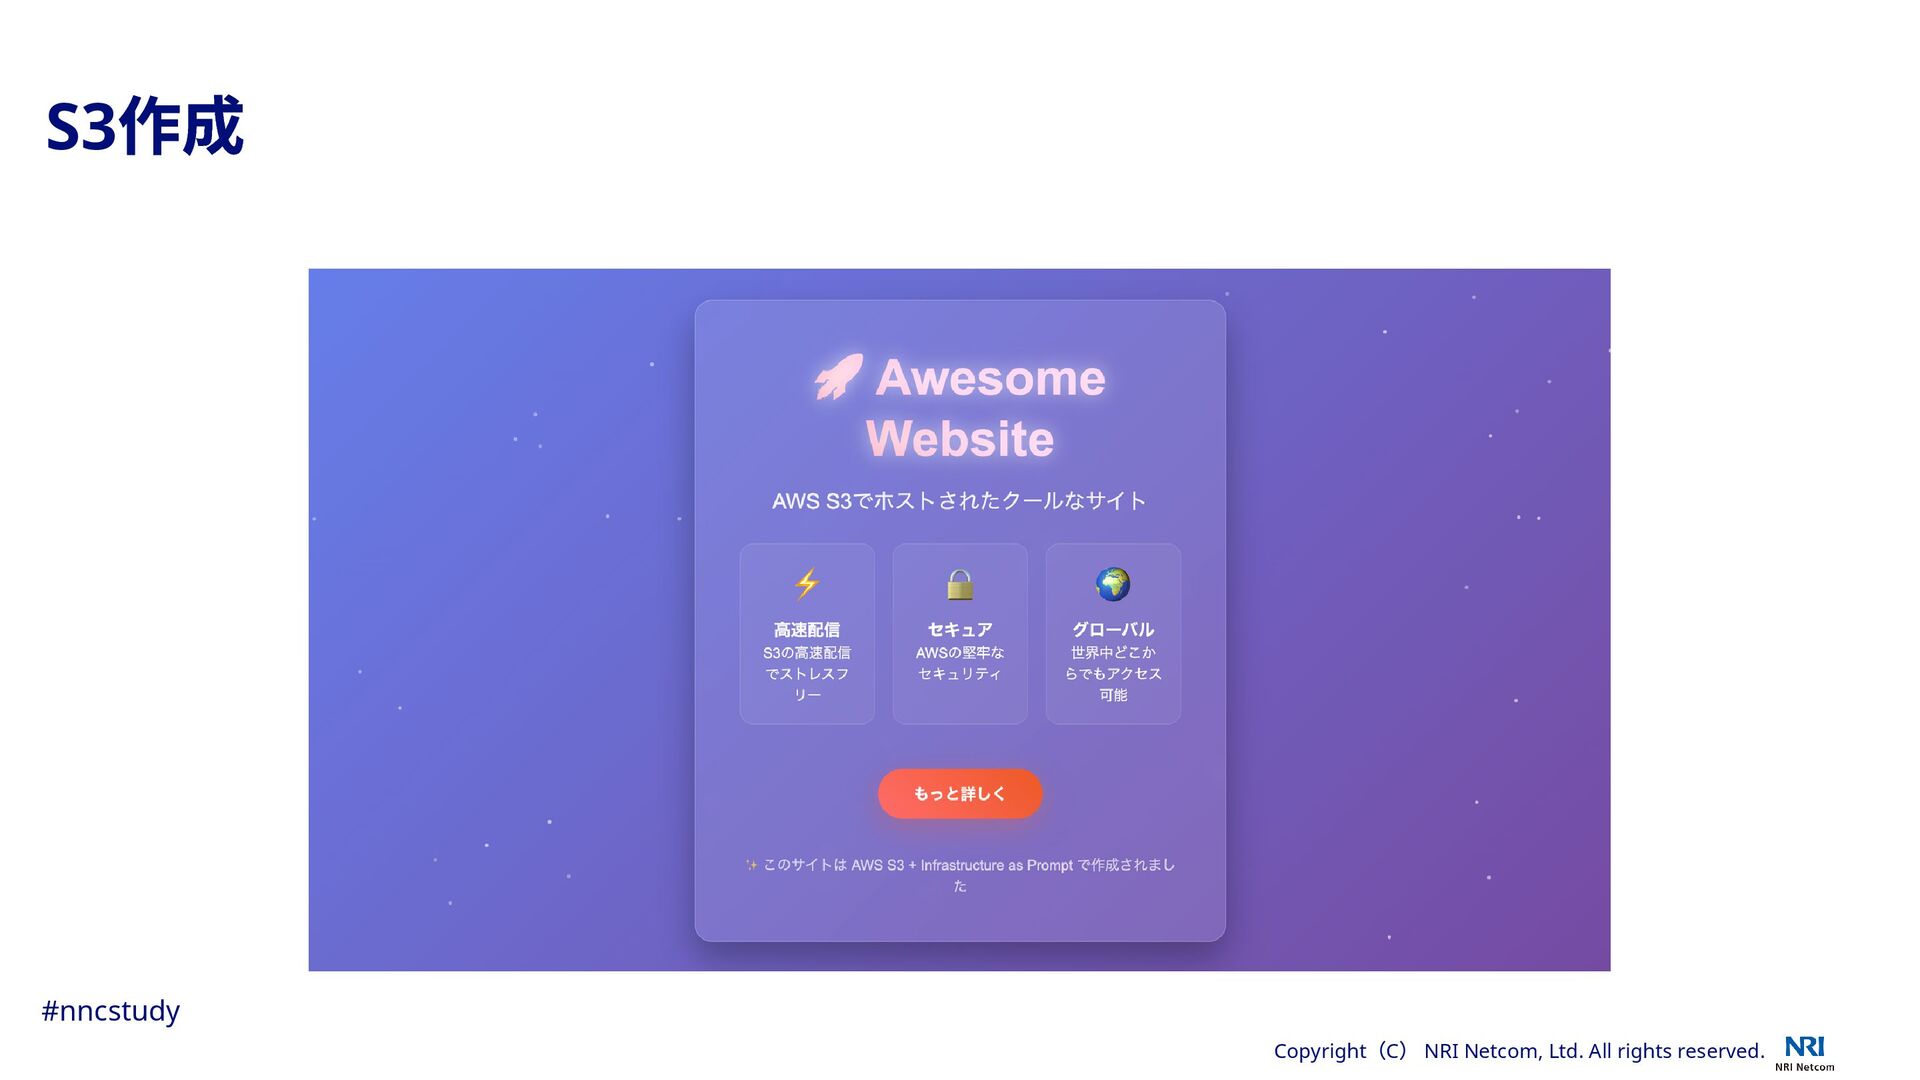The image size is (1920, 1080).
Task: Click the AWSの堅牢なセキュリティ description
Action: [x=960, y=663]
